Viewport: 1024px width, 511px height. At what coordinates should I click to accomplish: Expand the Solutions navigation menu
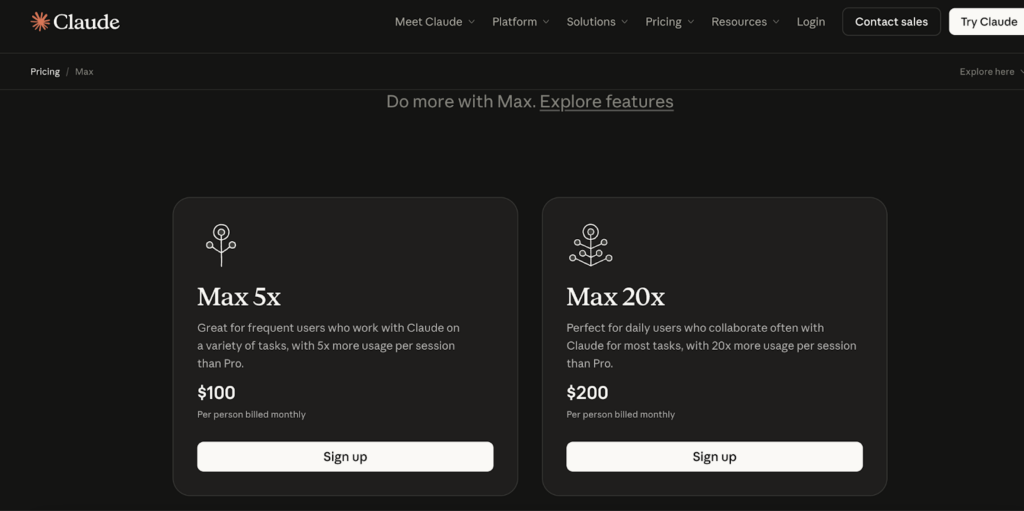click(x=597, y=22)
